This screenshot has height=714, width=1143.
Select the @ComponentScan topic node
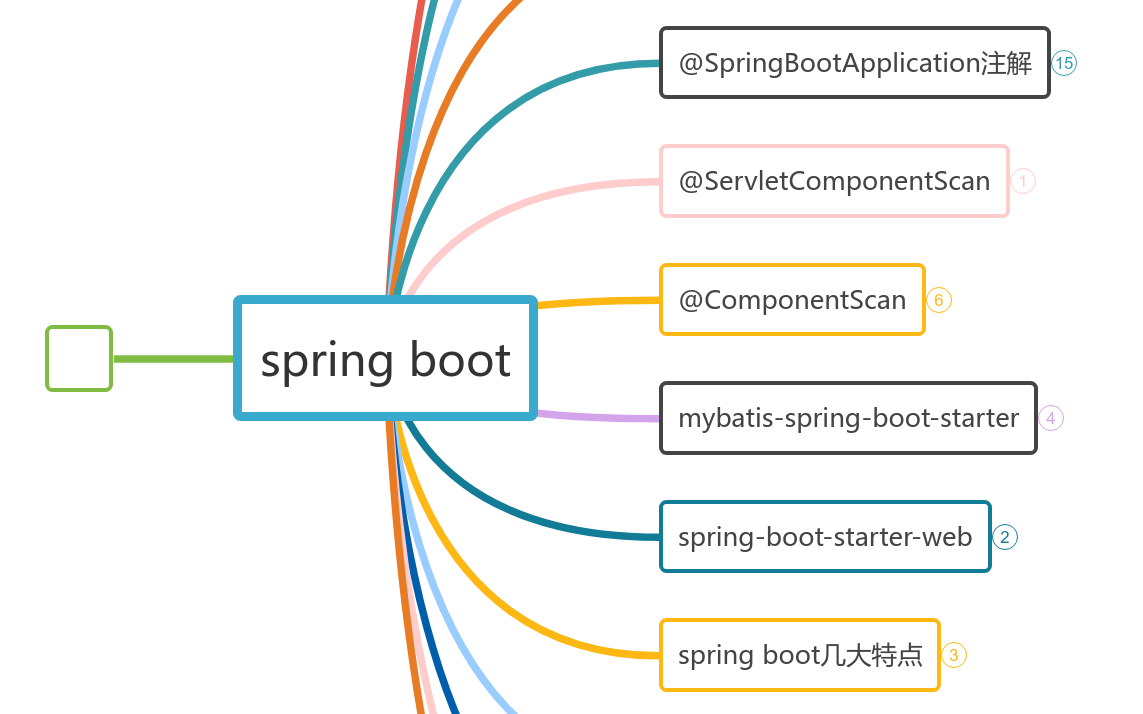tap(792, 299)
